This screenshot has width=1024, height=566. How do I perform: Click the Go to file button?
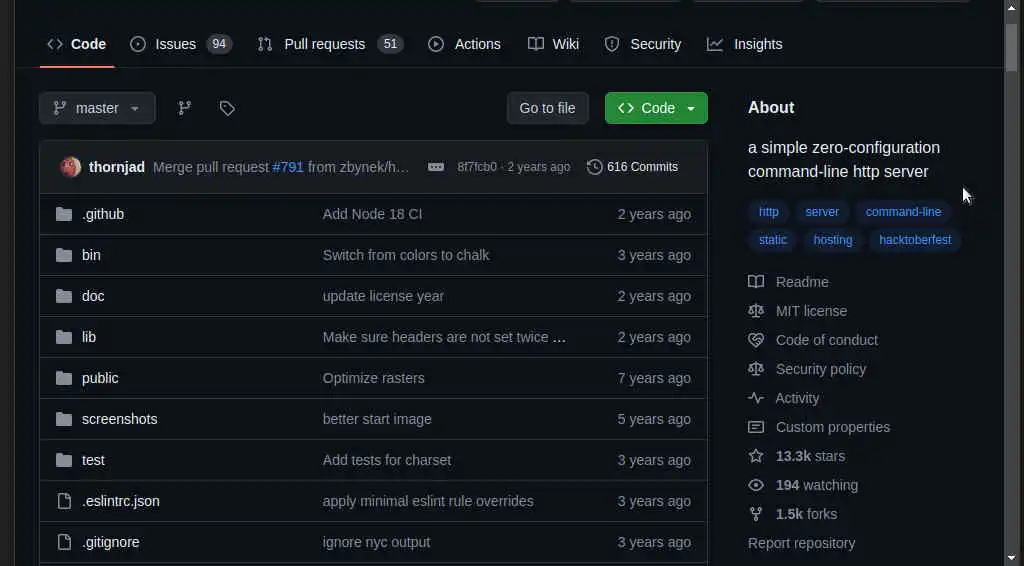[547, 108]
